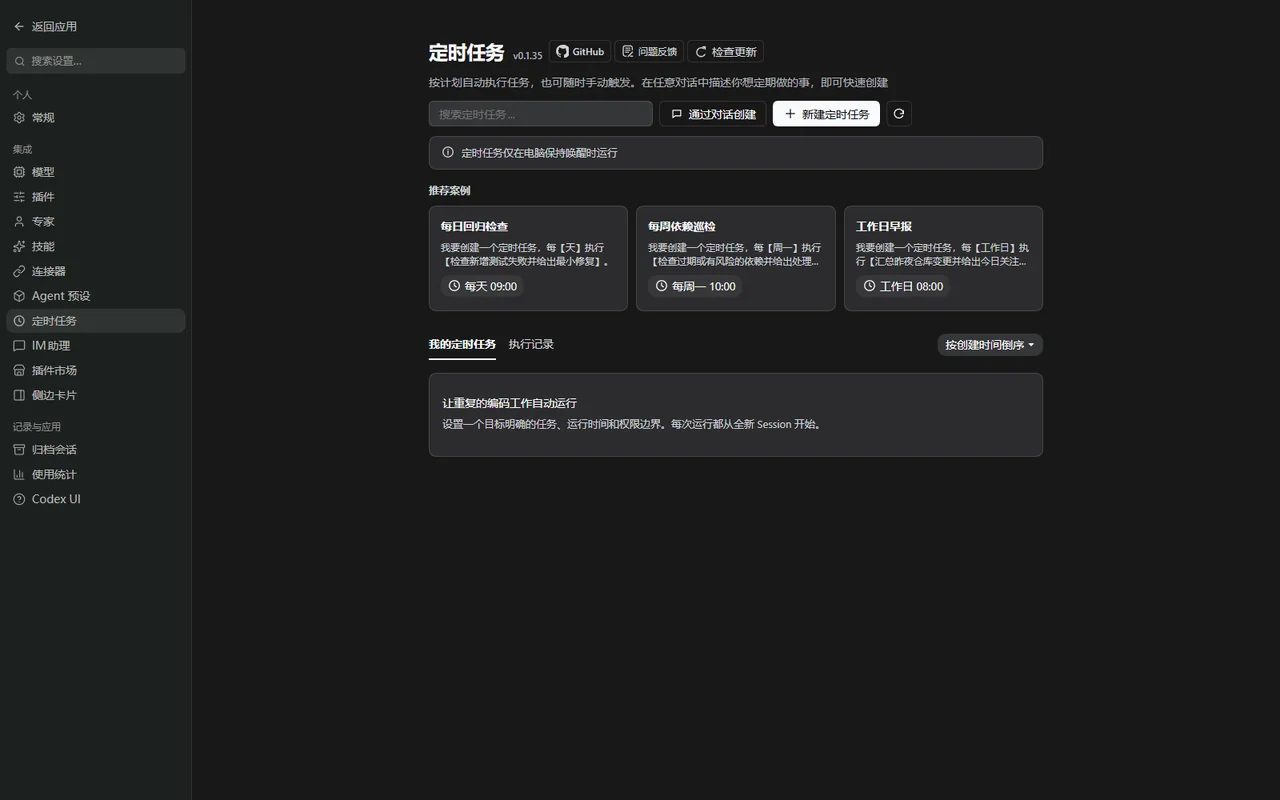The height and width of the screenshot is (800, 1280).
Task: Select the 工作日早报 example card
Action: (943, 259)
